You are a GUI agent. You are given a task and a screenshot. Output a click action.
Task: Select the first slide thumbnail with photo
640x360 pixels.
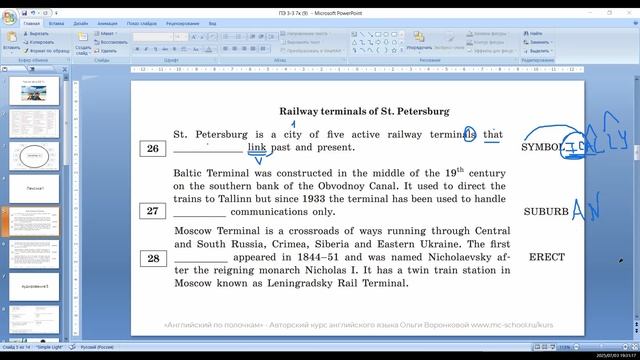pos(34,91)
